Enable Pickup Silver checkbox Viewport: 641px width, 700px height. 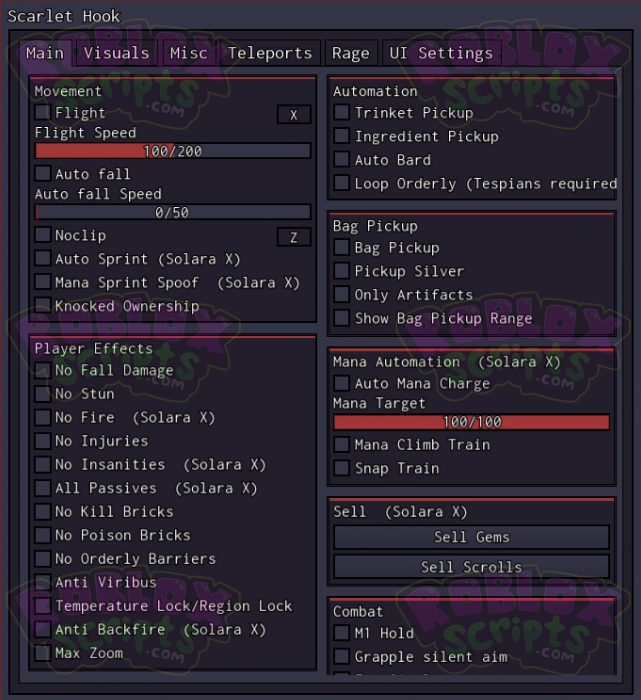pyautogui.click(x=342, y=271)
